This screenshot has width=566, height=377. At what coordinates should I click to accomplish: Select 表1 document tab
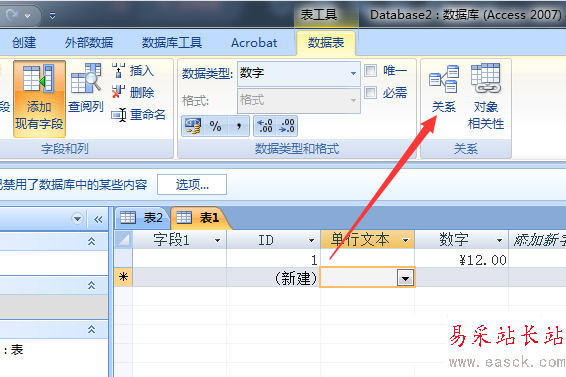(x=201, y=218)
